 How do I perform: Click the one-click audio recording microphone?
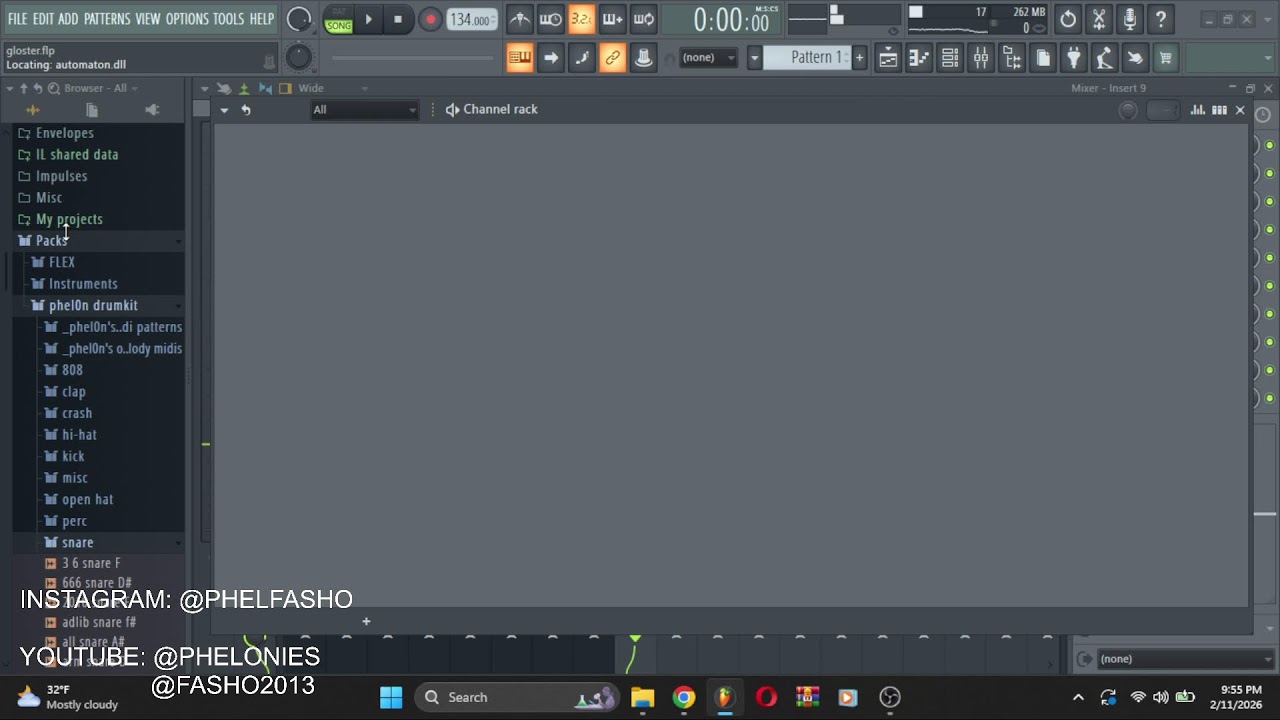click(x=1130, y=19)
